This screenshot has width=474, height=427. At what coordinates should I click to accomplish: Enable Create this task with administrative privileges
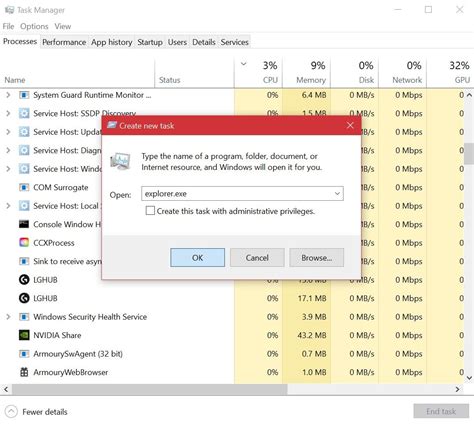point(150,211)
